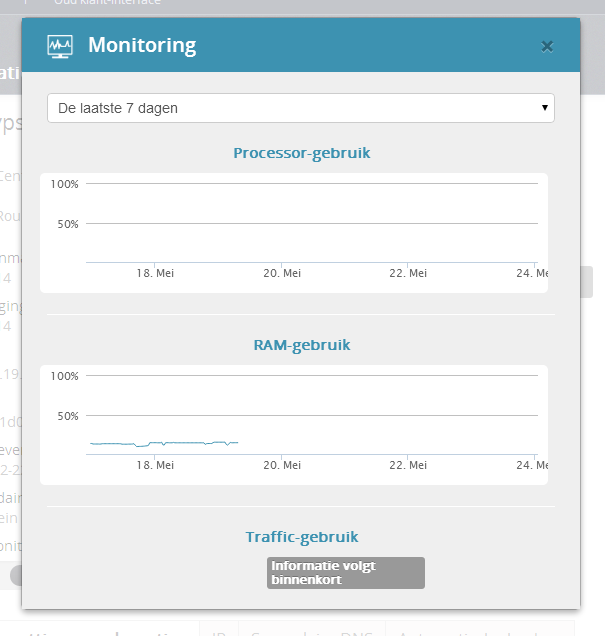This screenshot has width=605, height=636.
Task: Click 18. Mei on the Processor chart
Action: pyautogui.click(x=155, y=273)
